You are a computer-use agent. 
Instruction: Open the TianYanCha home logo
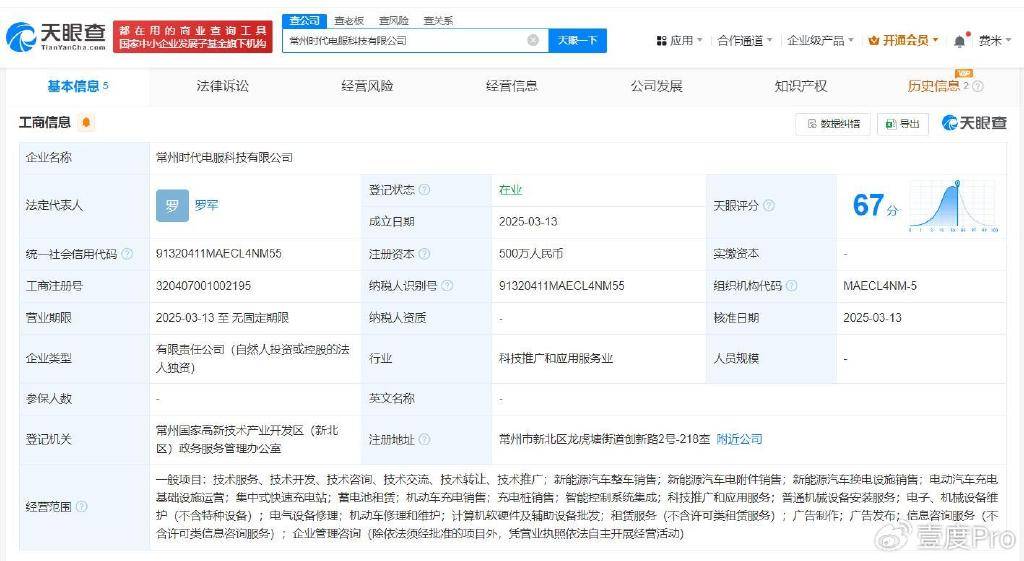point(56,37)
